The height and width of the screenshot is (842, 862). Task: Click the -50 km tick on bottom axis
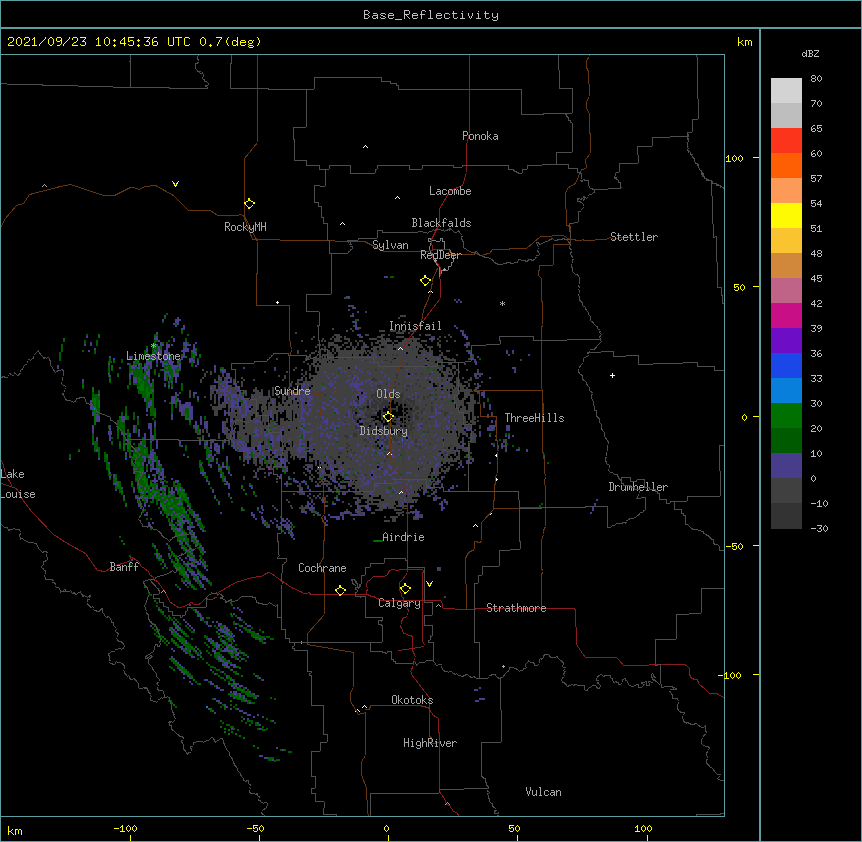(255, 828)
